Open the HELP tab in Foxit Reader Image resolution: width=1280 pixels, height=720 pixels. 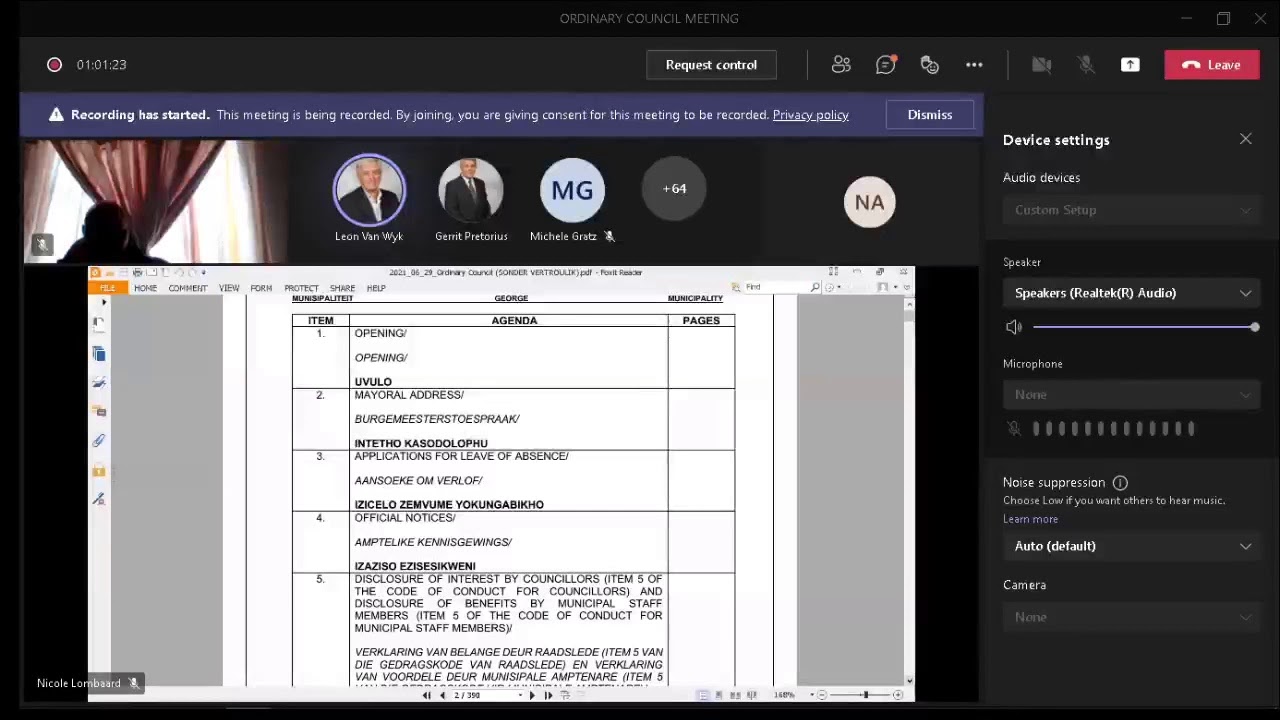376,288
